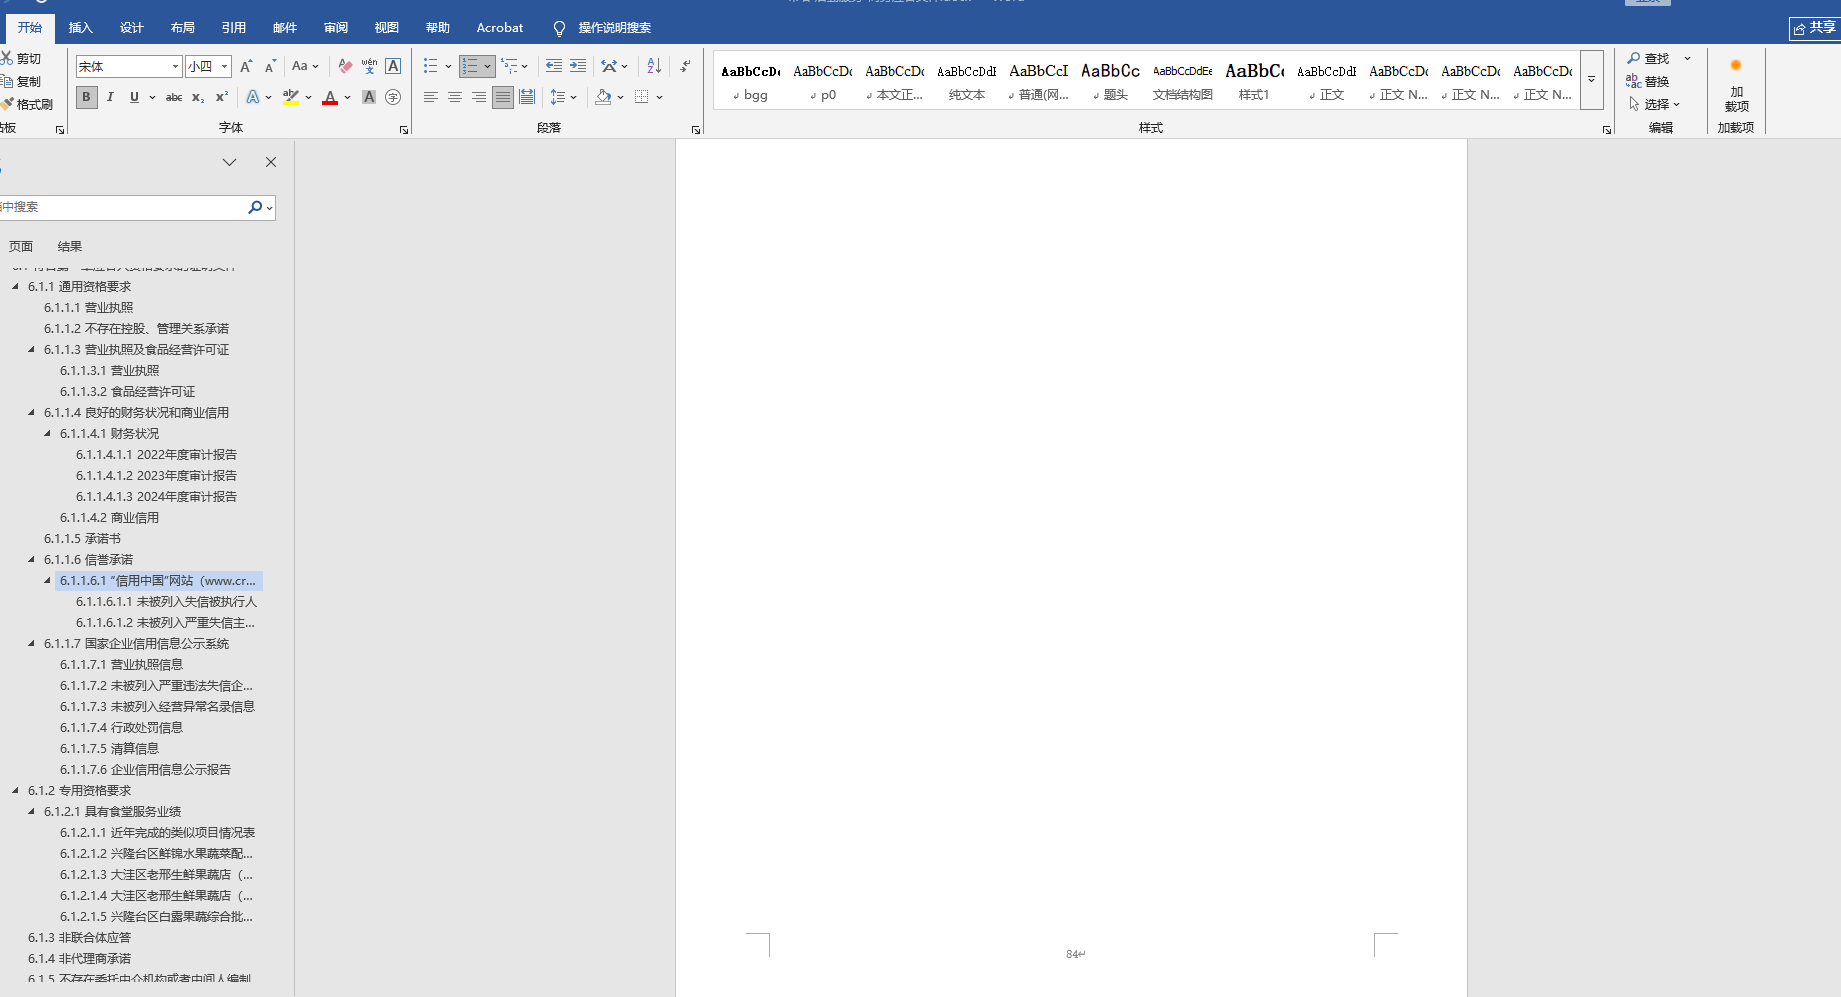Viewport: 1841px width, 997px height.
Task: Switch to the 插入 (Insert) ribbon tab
Action: point(81,28)
